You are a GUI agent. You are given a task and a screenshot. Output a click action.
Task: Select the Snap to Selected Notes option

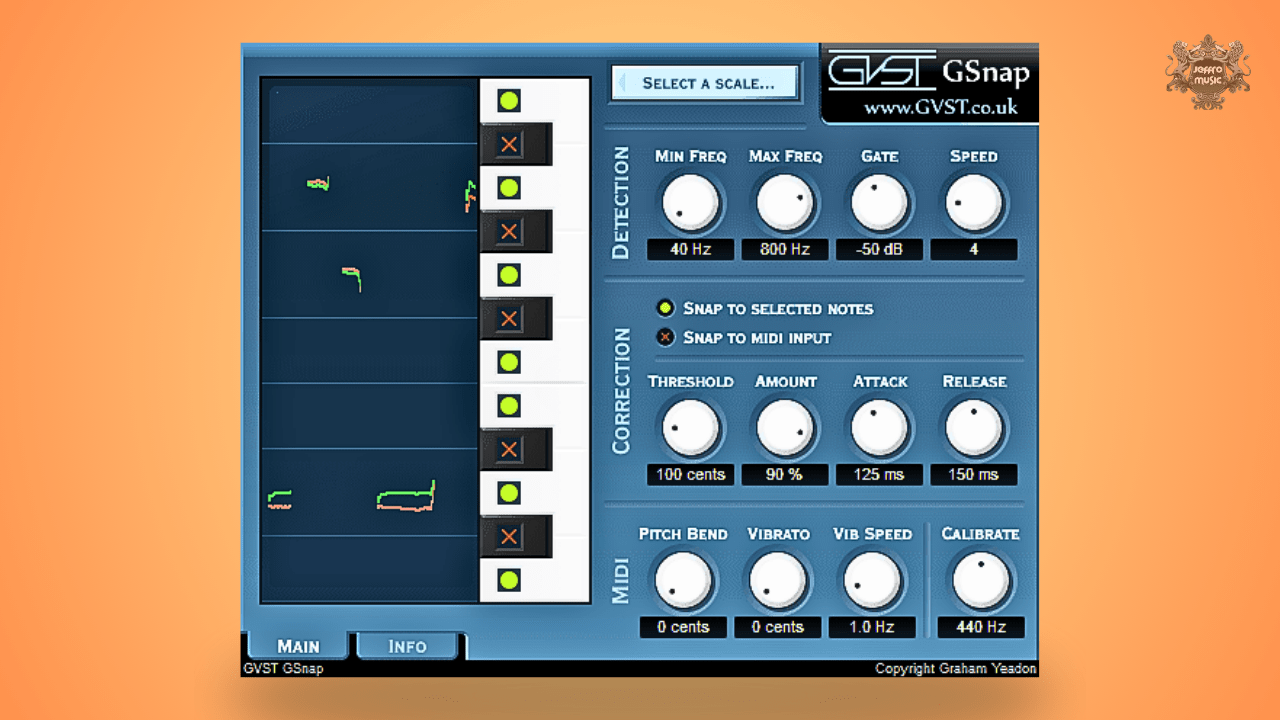(666, 308)
